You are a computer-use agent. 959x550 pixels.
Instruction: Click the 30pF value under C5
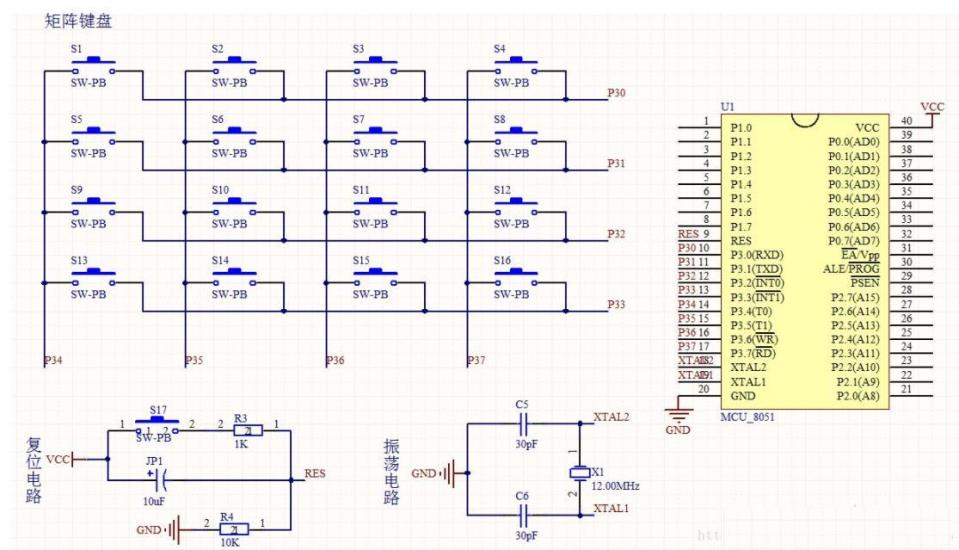point(526,444)
